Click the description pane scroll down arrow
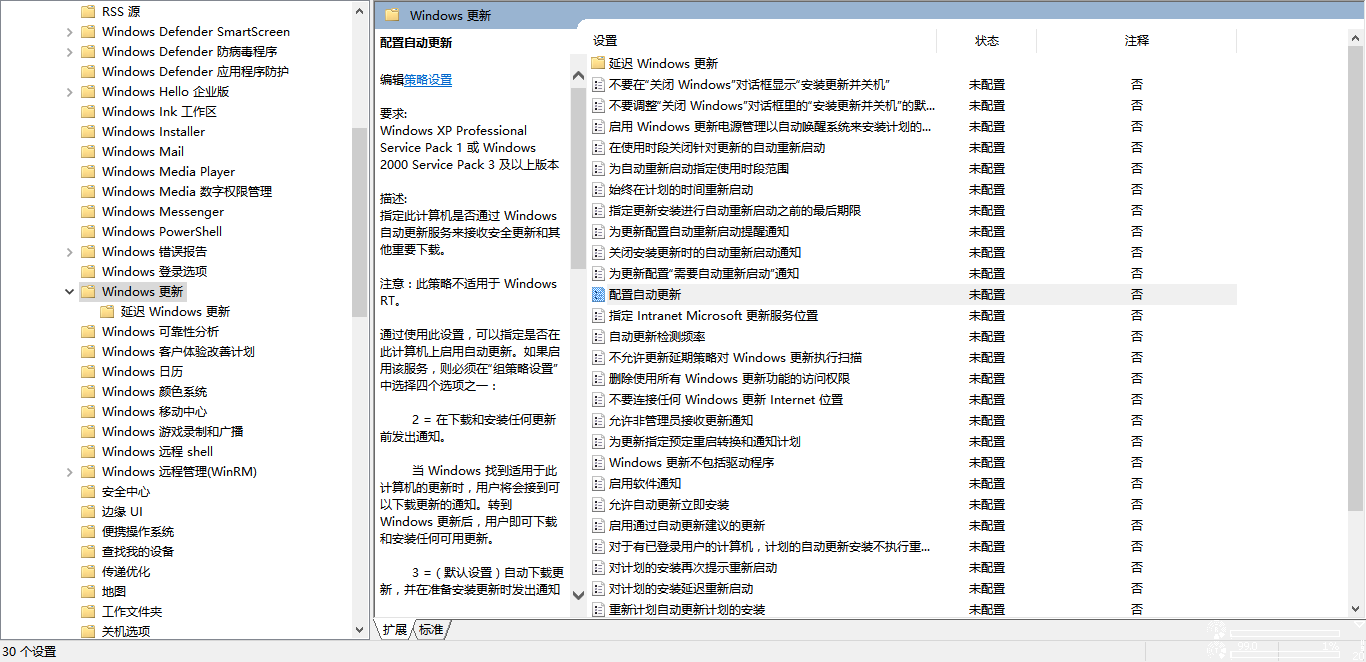Image resolution: width=1366 pixels, height=662 pixels. [578, 595]
